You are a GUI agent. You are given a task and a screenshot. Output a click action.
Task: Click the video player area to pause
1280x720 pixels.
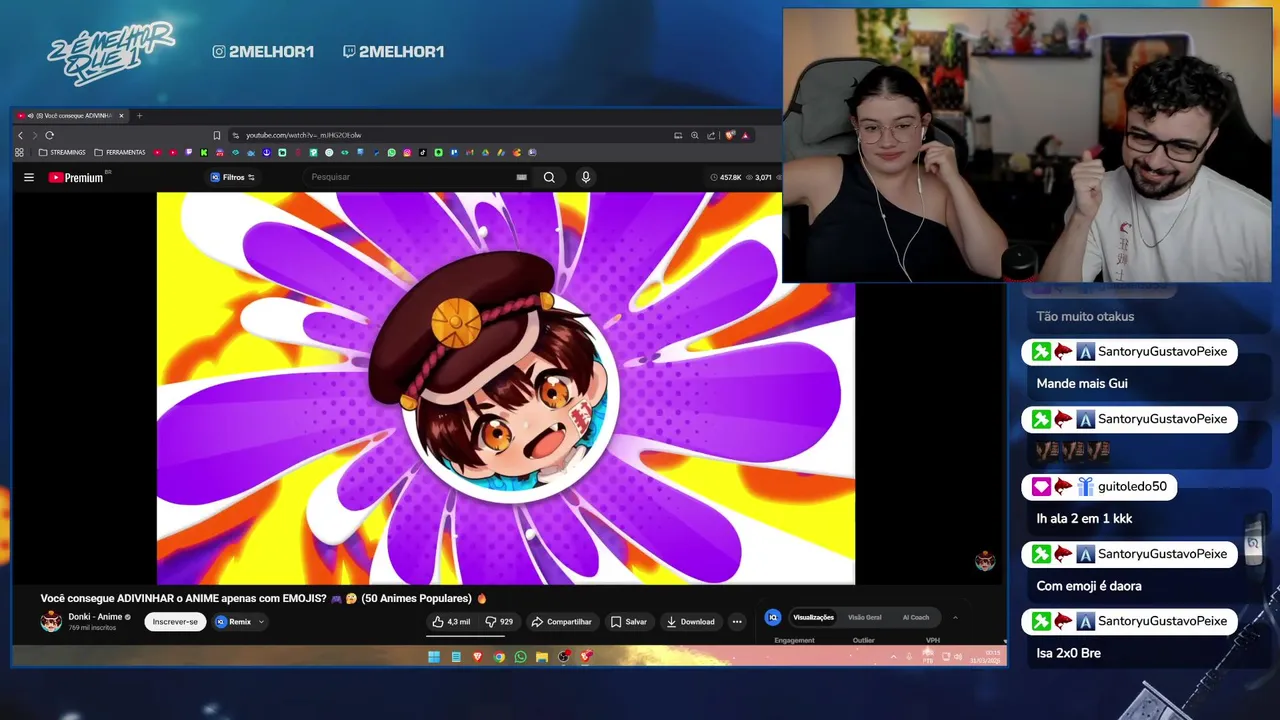pos(506,388)
